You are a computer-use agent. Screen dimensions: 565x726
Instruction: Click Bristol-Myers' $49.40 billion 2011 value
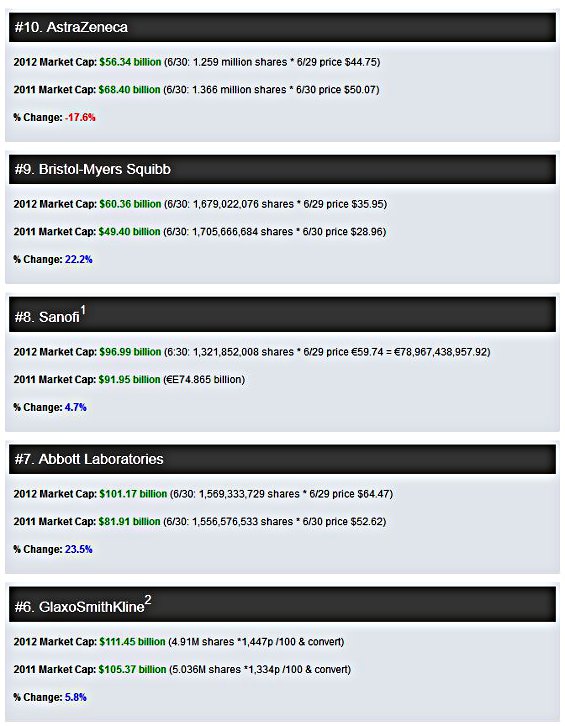click(129, 232)
